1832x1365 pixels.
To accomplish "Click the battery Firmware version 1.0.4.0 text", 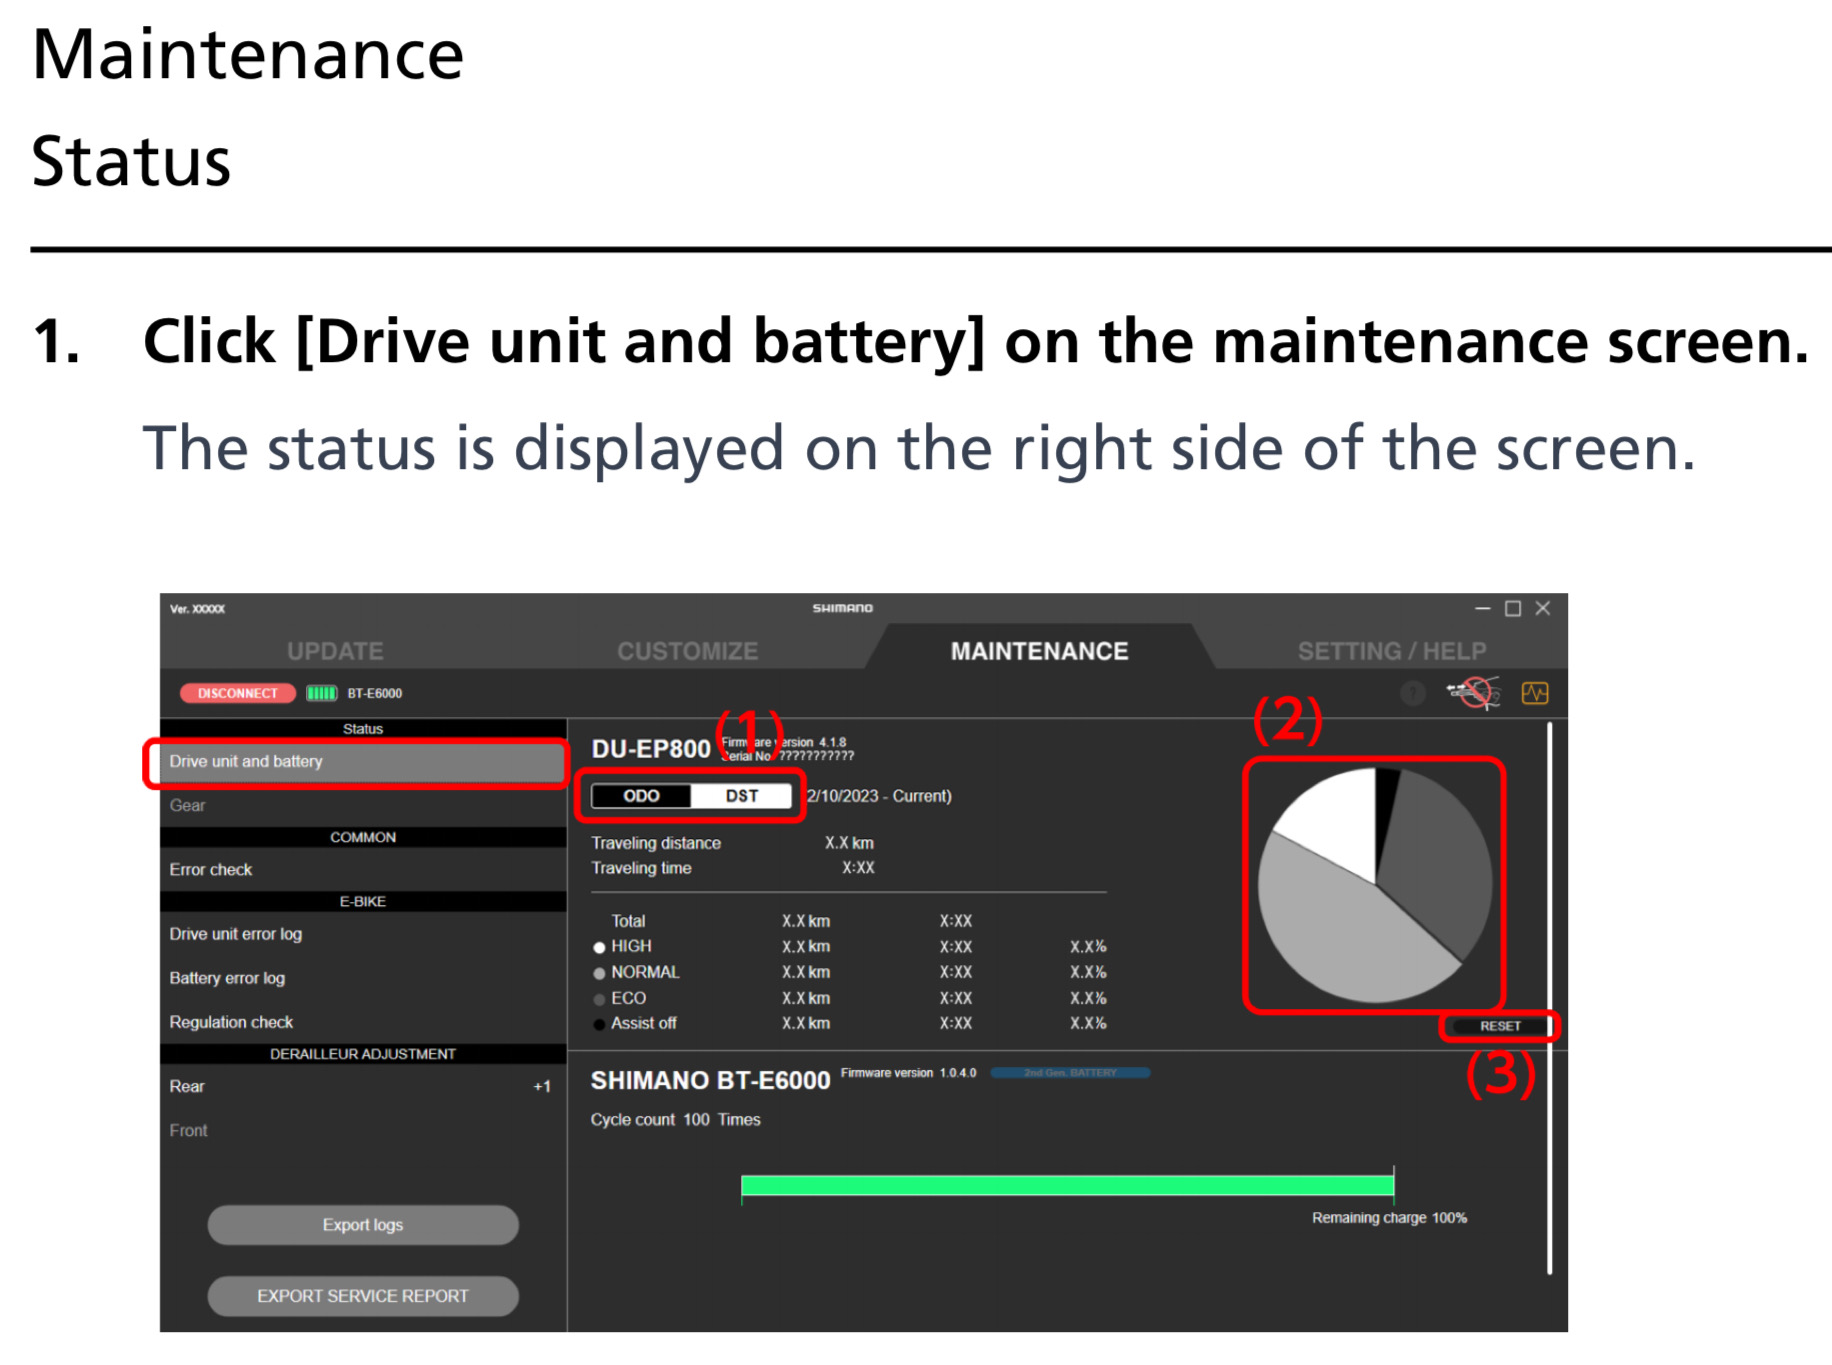I will 908,1073.
